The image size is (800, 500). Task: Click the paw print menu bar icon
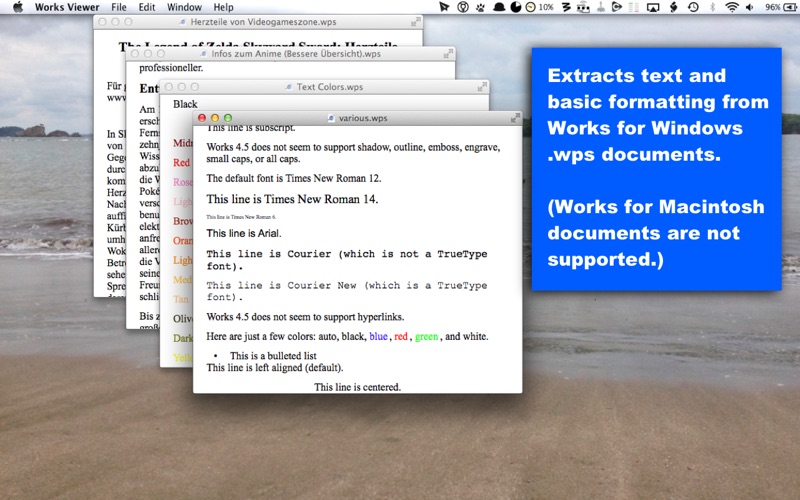[x=481, y=7]
